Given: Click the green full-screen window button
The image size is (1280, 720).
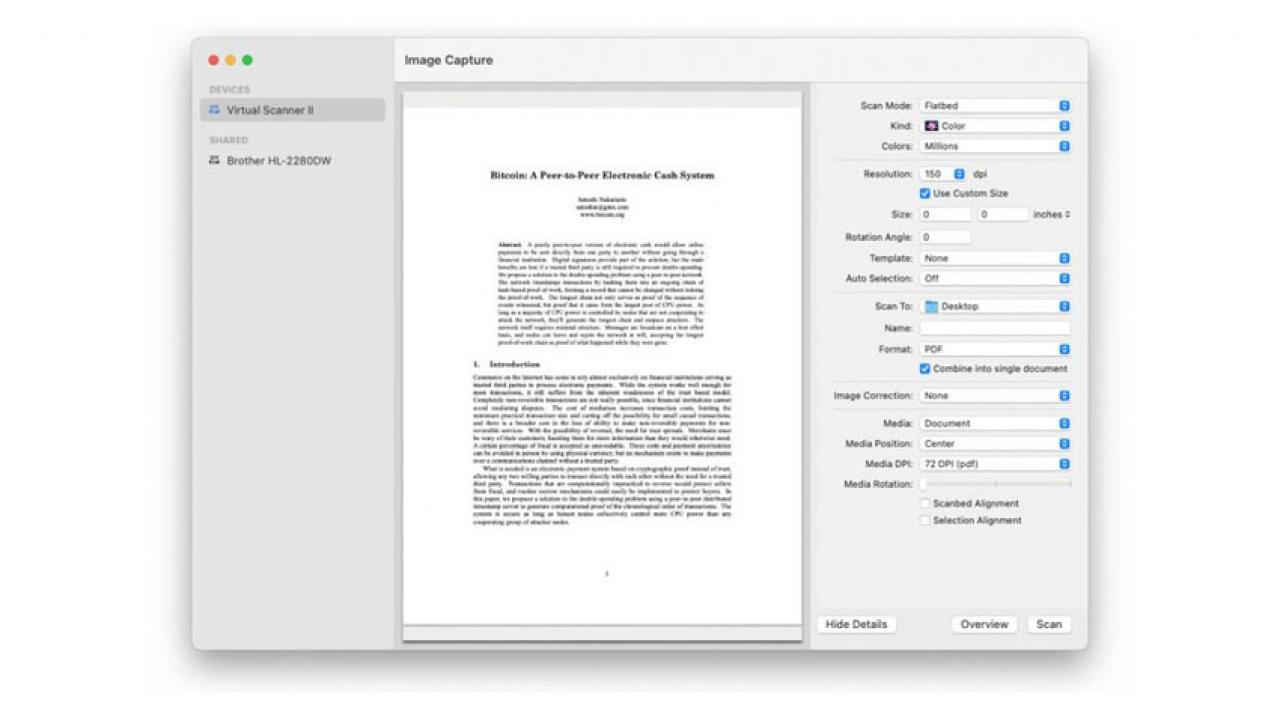Looking at the screenshot, I should [x=247, y=60].
